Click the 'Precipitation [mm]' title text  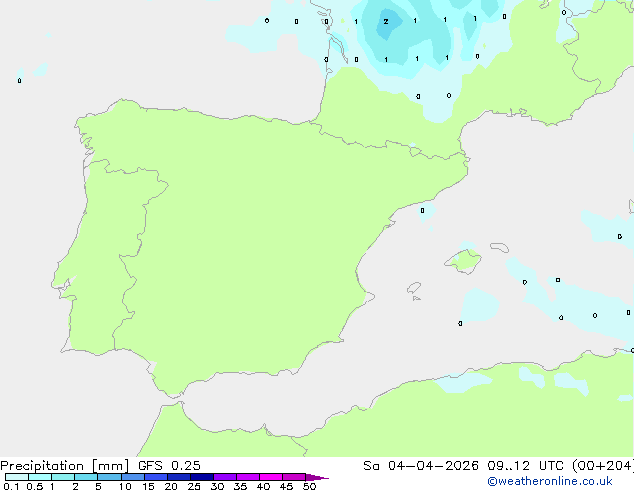click(65, 466)
